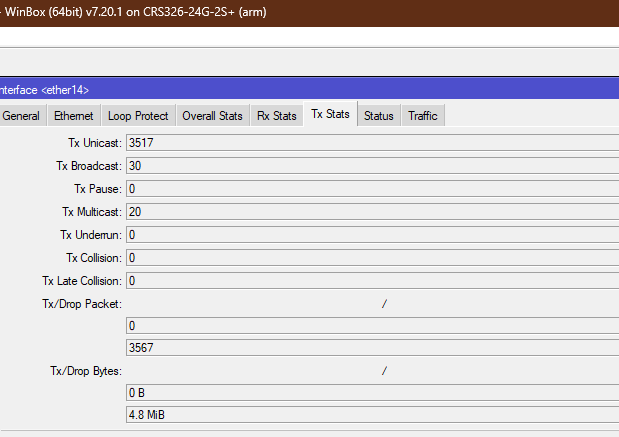This screenshot has width=619, height=437.
Task: Click the Tx Late Collision field
Action: point(372,281)
